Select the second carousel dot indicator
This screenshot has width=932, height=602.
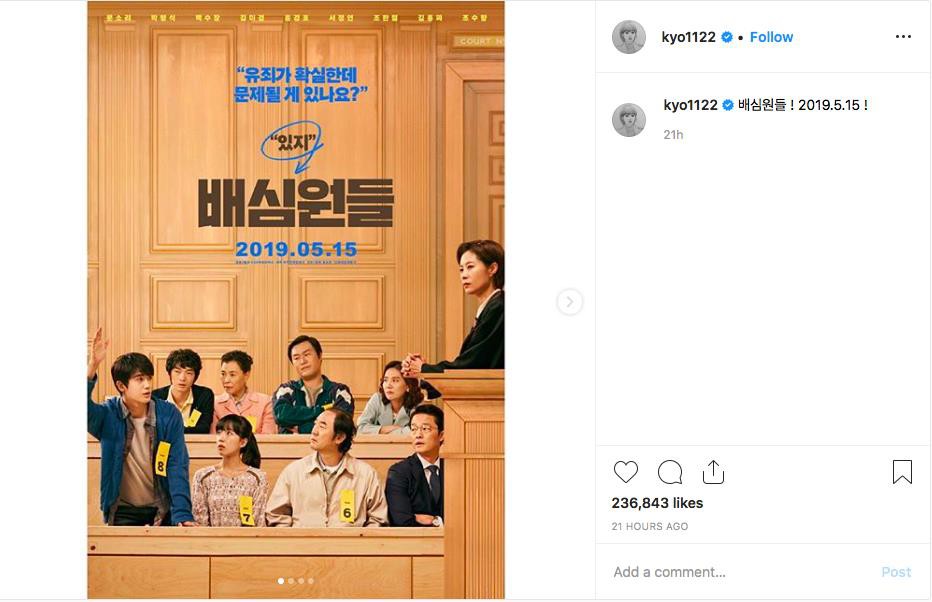[x=291, y=581]
